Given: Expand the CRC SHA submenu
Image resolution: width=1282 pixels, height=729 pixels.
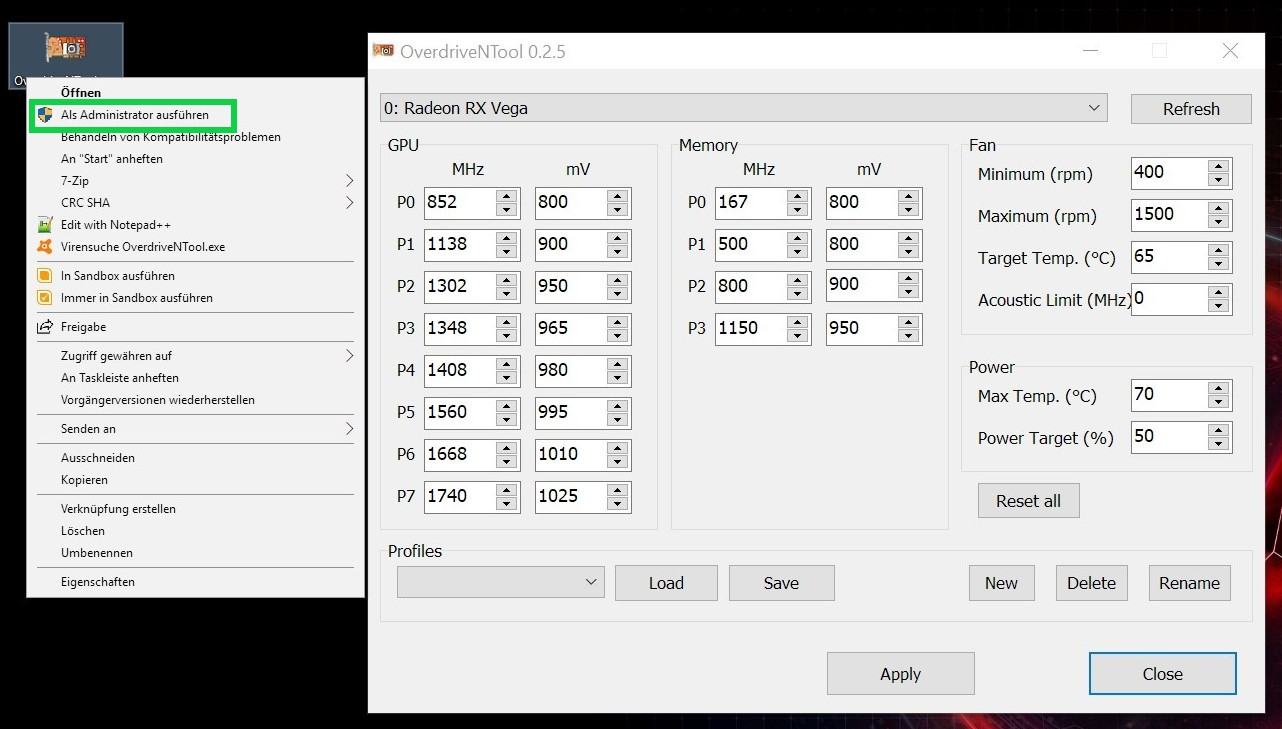Looking at the screenshot, I should point(194,203).
